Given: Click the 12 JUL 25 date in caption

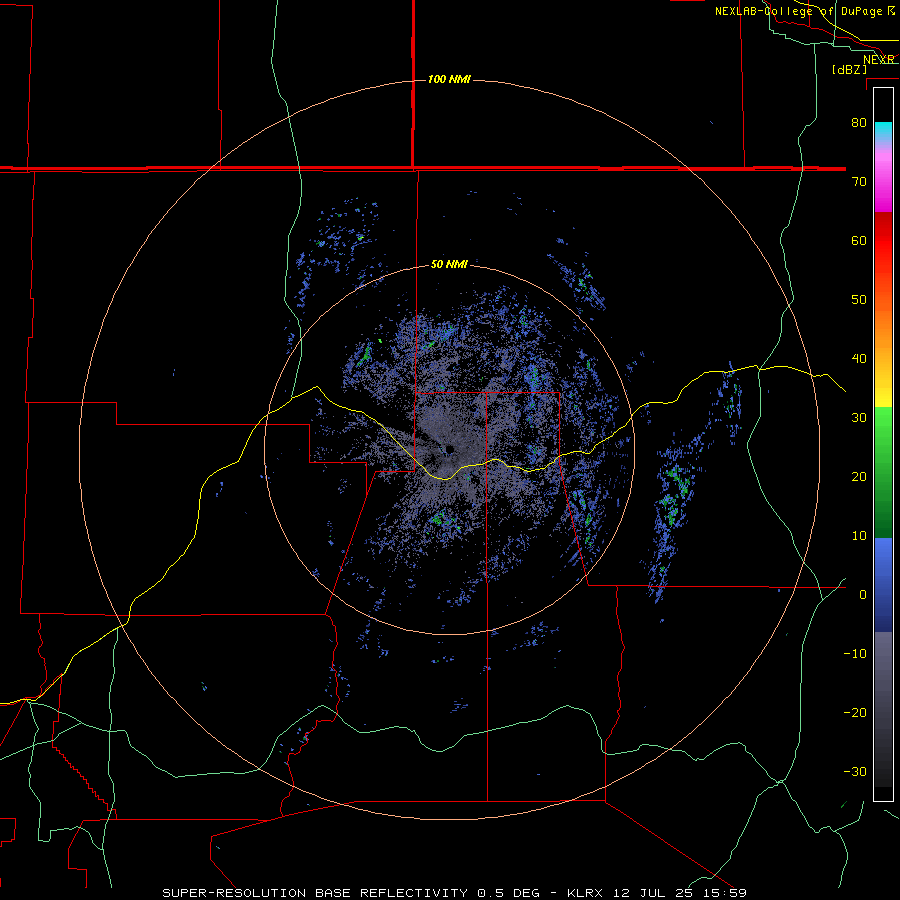Looking at the screenshot, I should pyautogui.click(x=653, y=893).
